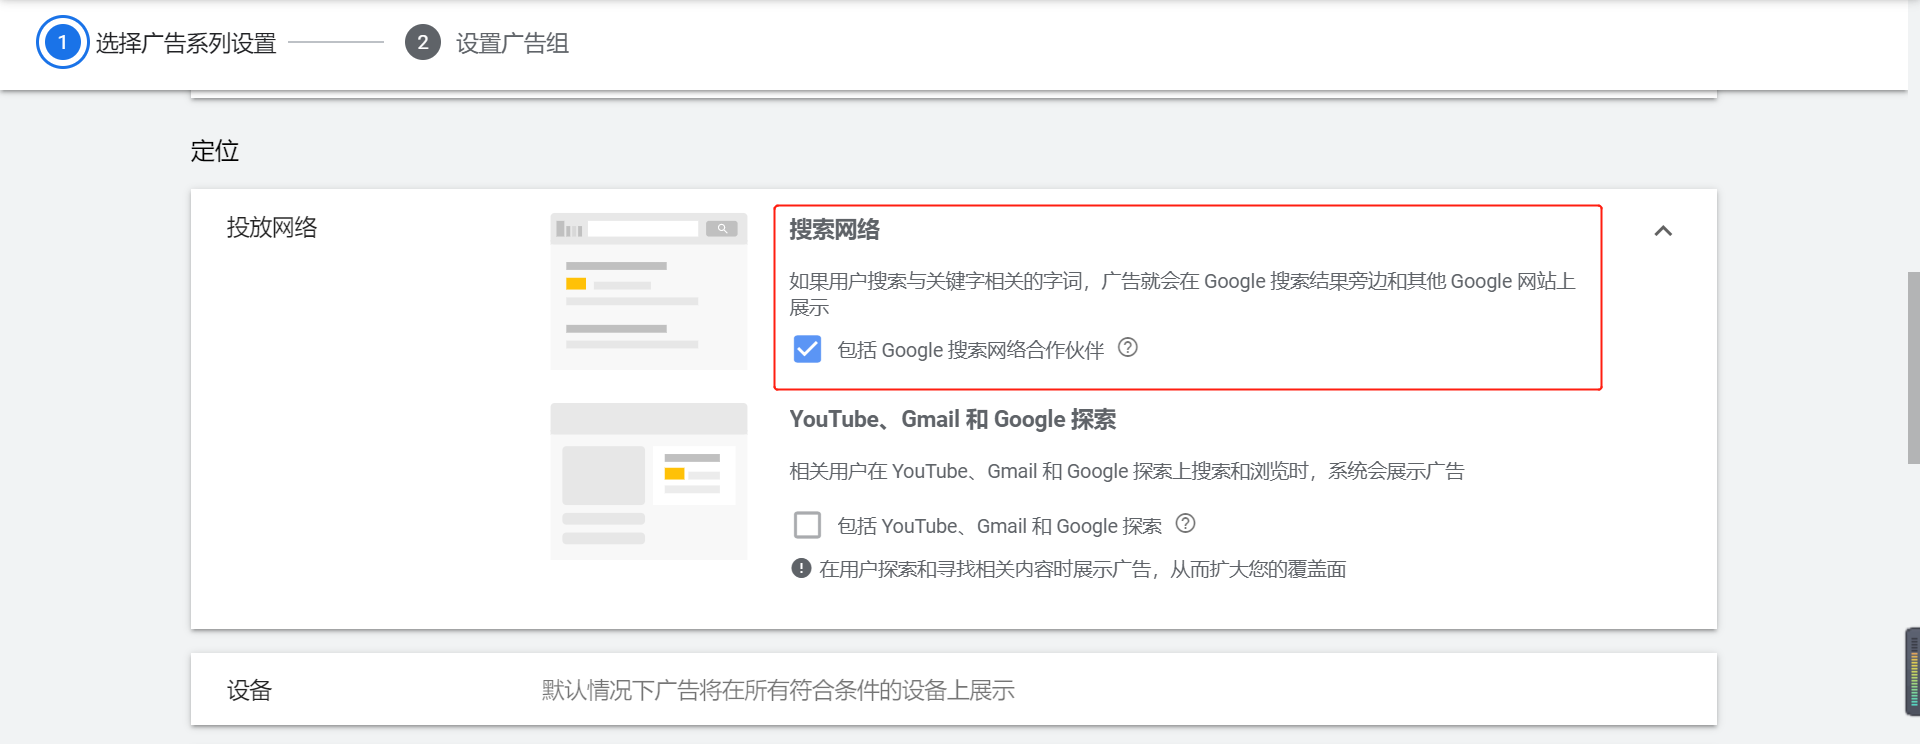
Task: Click the 在用户探索和寻找相关内容时展示广告 note
Action: pos(1083,569)
